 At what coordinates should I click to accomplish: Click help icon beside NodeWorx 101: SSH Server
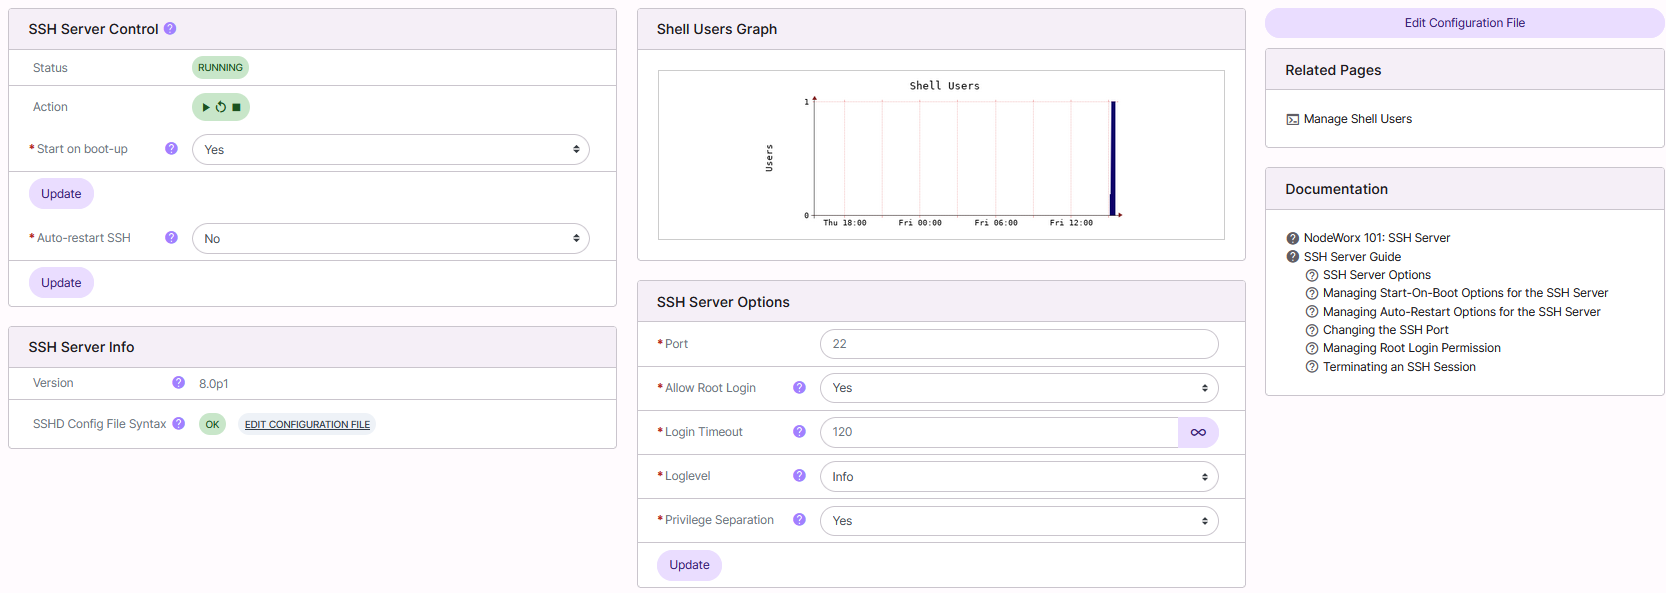pyautogui.click(x=1292, y=238)
